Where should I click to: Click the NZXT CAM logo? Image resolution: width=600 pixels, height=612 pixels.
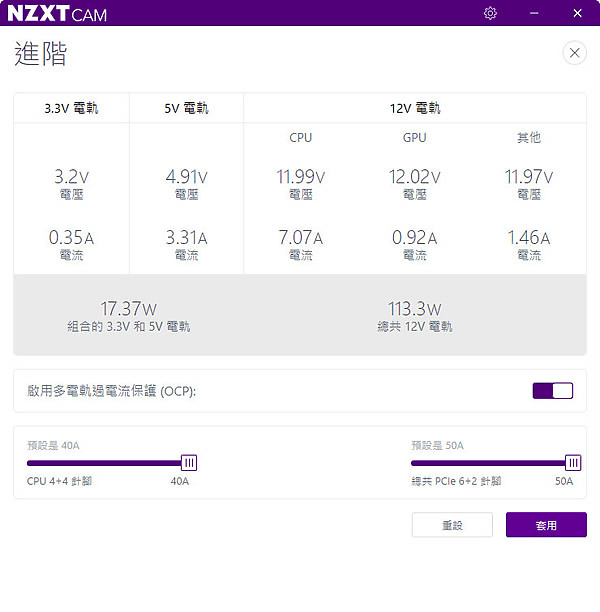57,13
